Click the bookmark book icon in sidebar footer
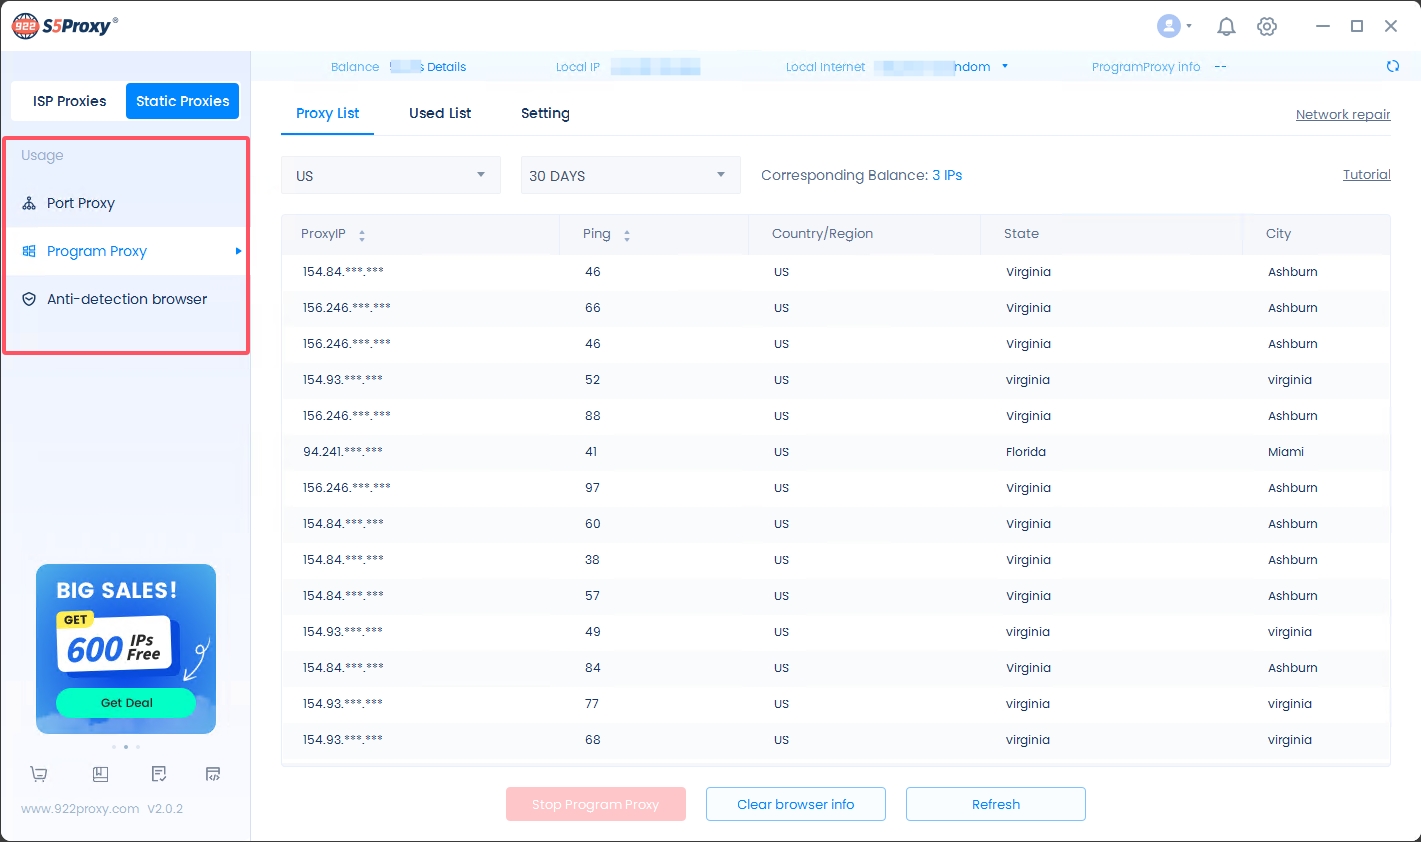 (100, 774)
